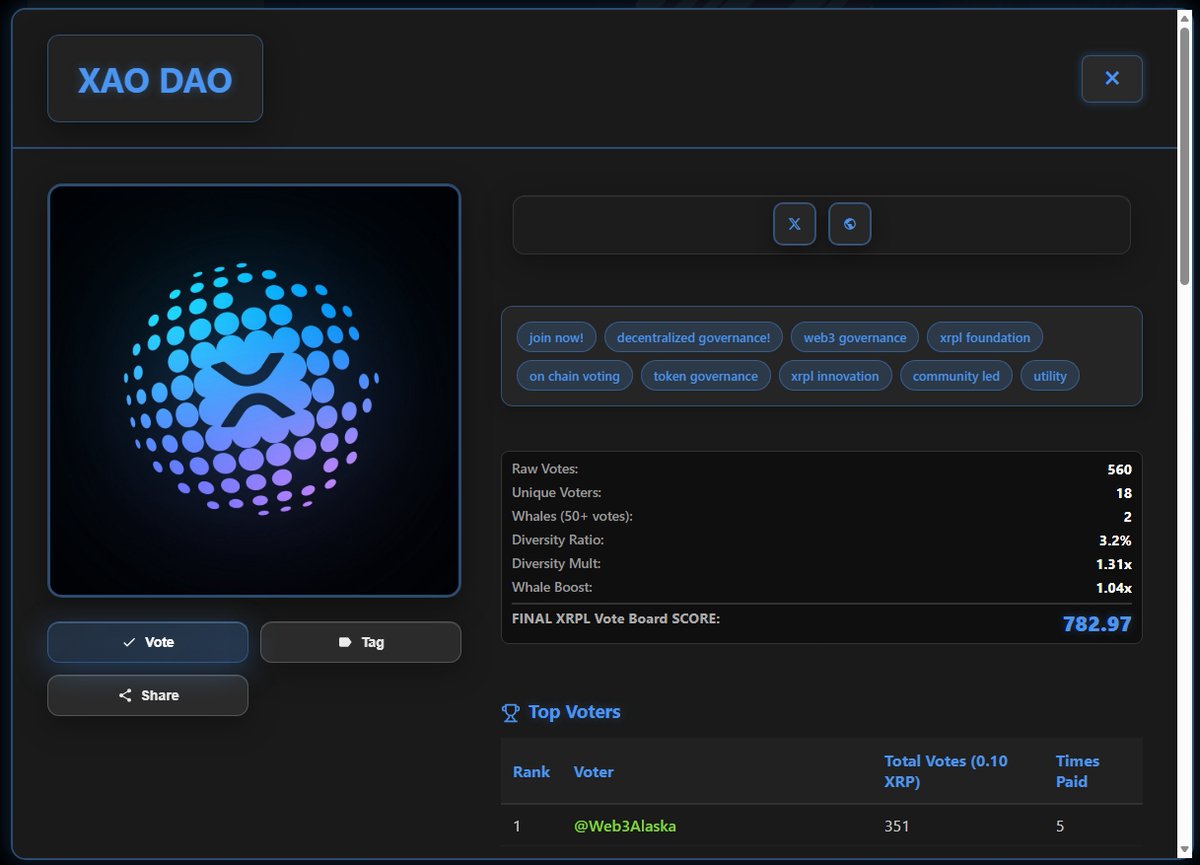The width and height of the screenshot is (1200, 865).
Task: Click the Times Paid column header
Action: [1078, 771]
